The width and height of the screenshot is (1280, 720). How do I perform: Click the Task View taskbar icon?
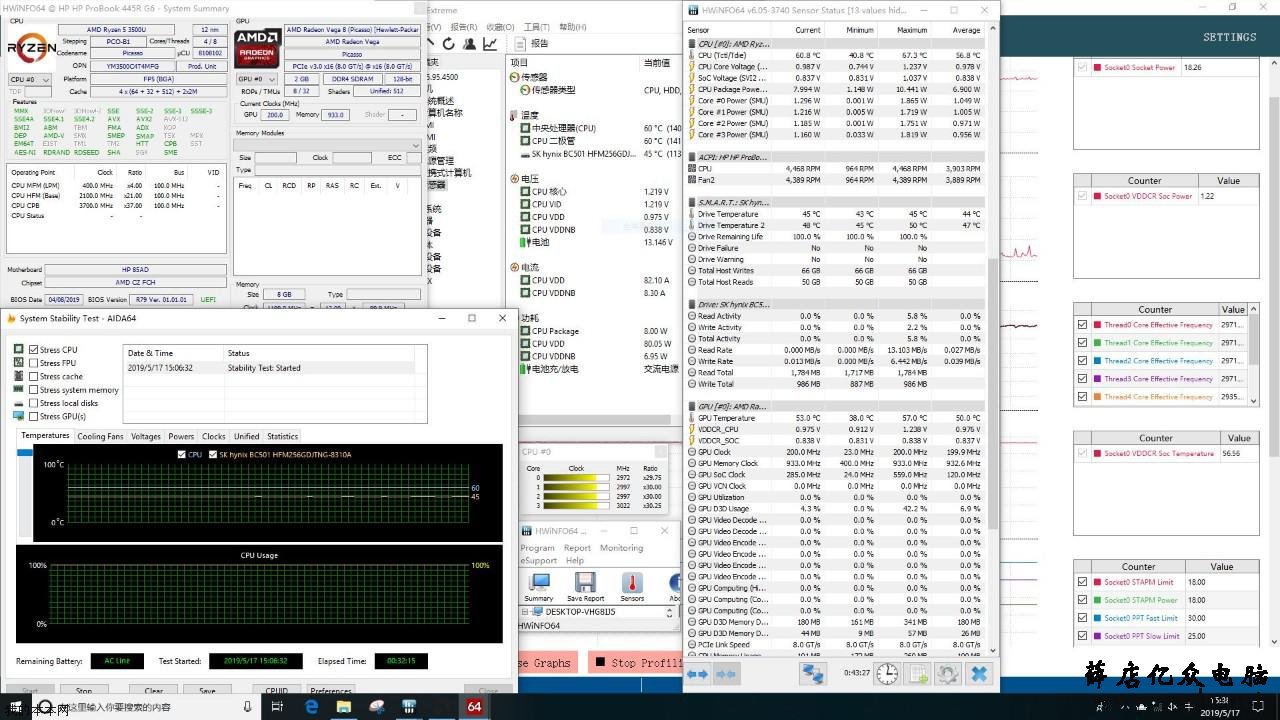click(278, 706)
